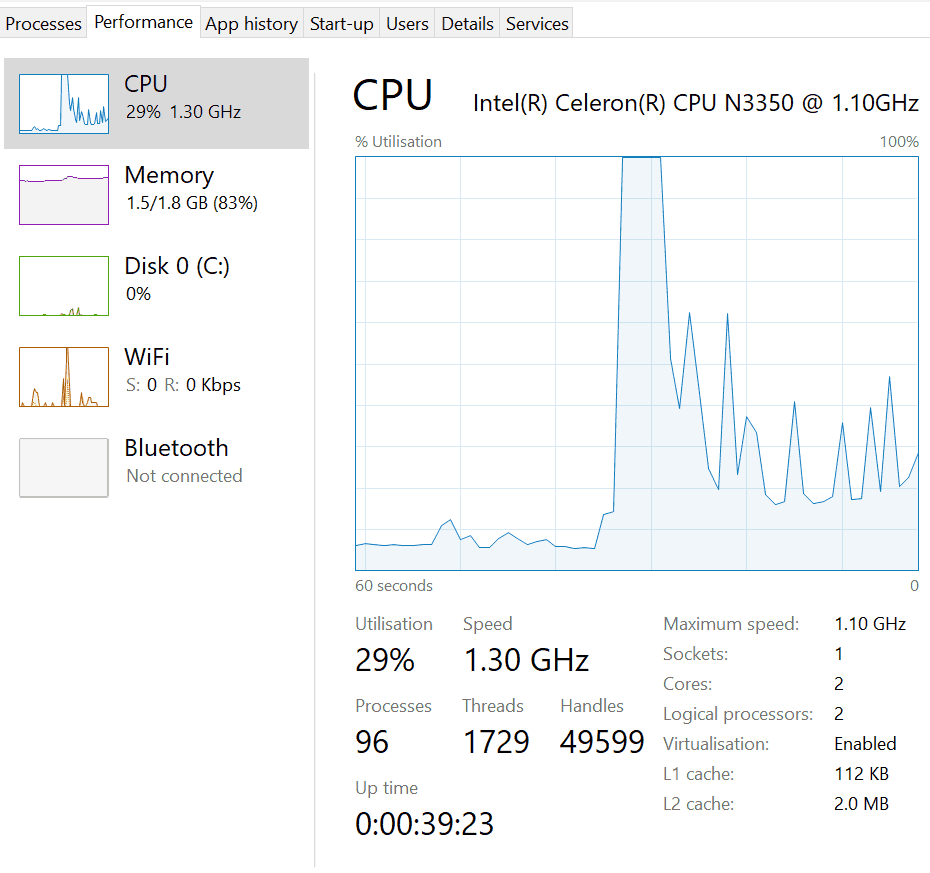Click the WiFi label in sidebar
The height and width of the screenshot is (873, 930).
click(x=147, y=357)
